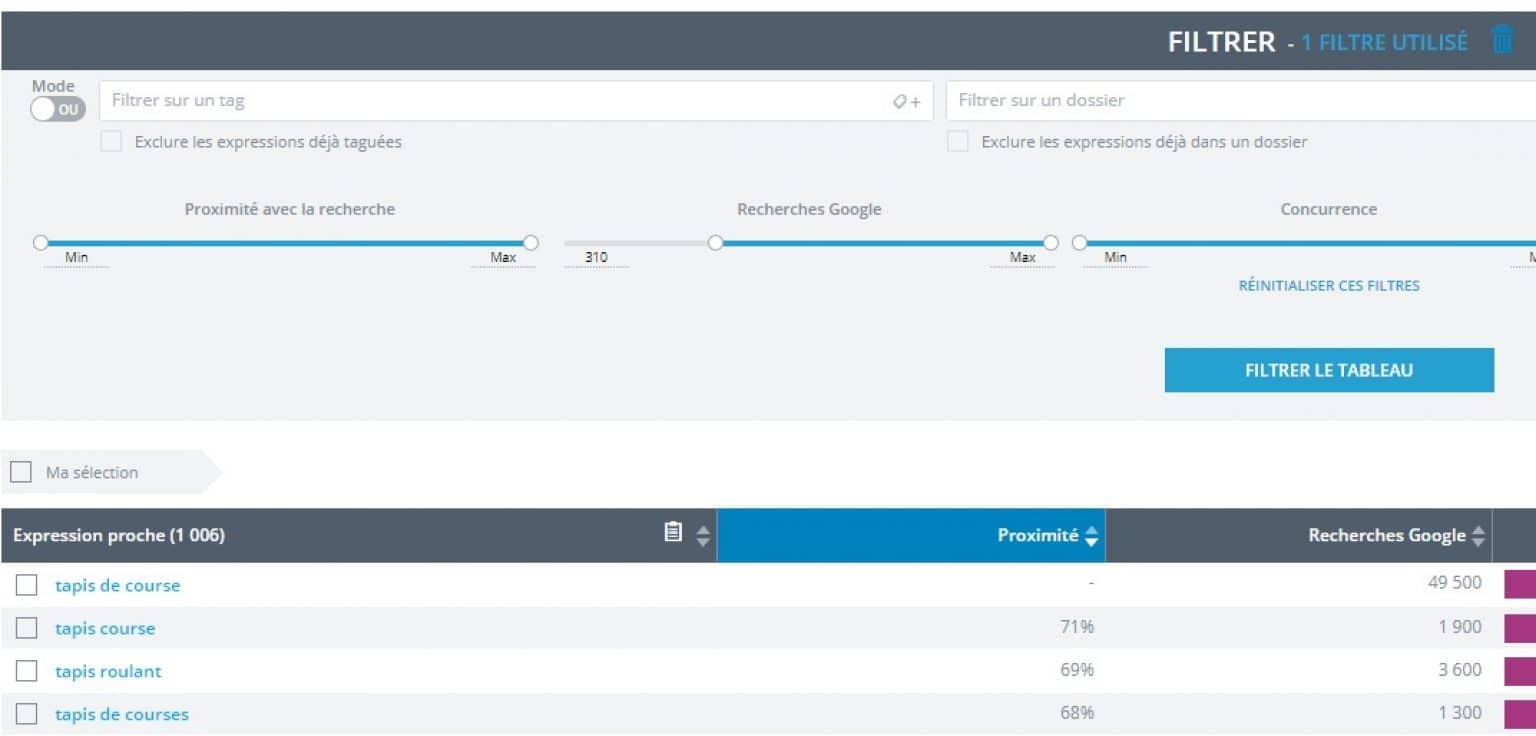Tick the checkbox next to "tapis roulant"
Image resolution: width=1536 pixels, height=736 pixels.
point(27,671)
